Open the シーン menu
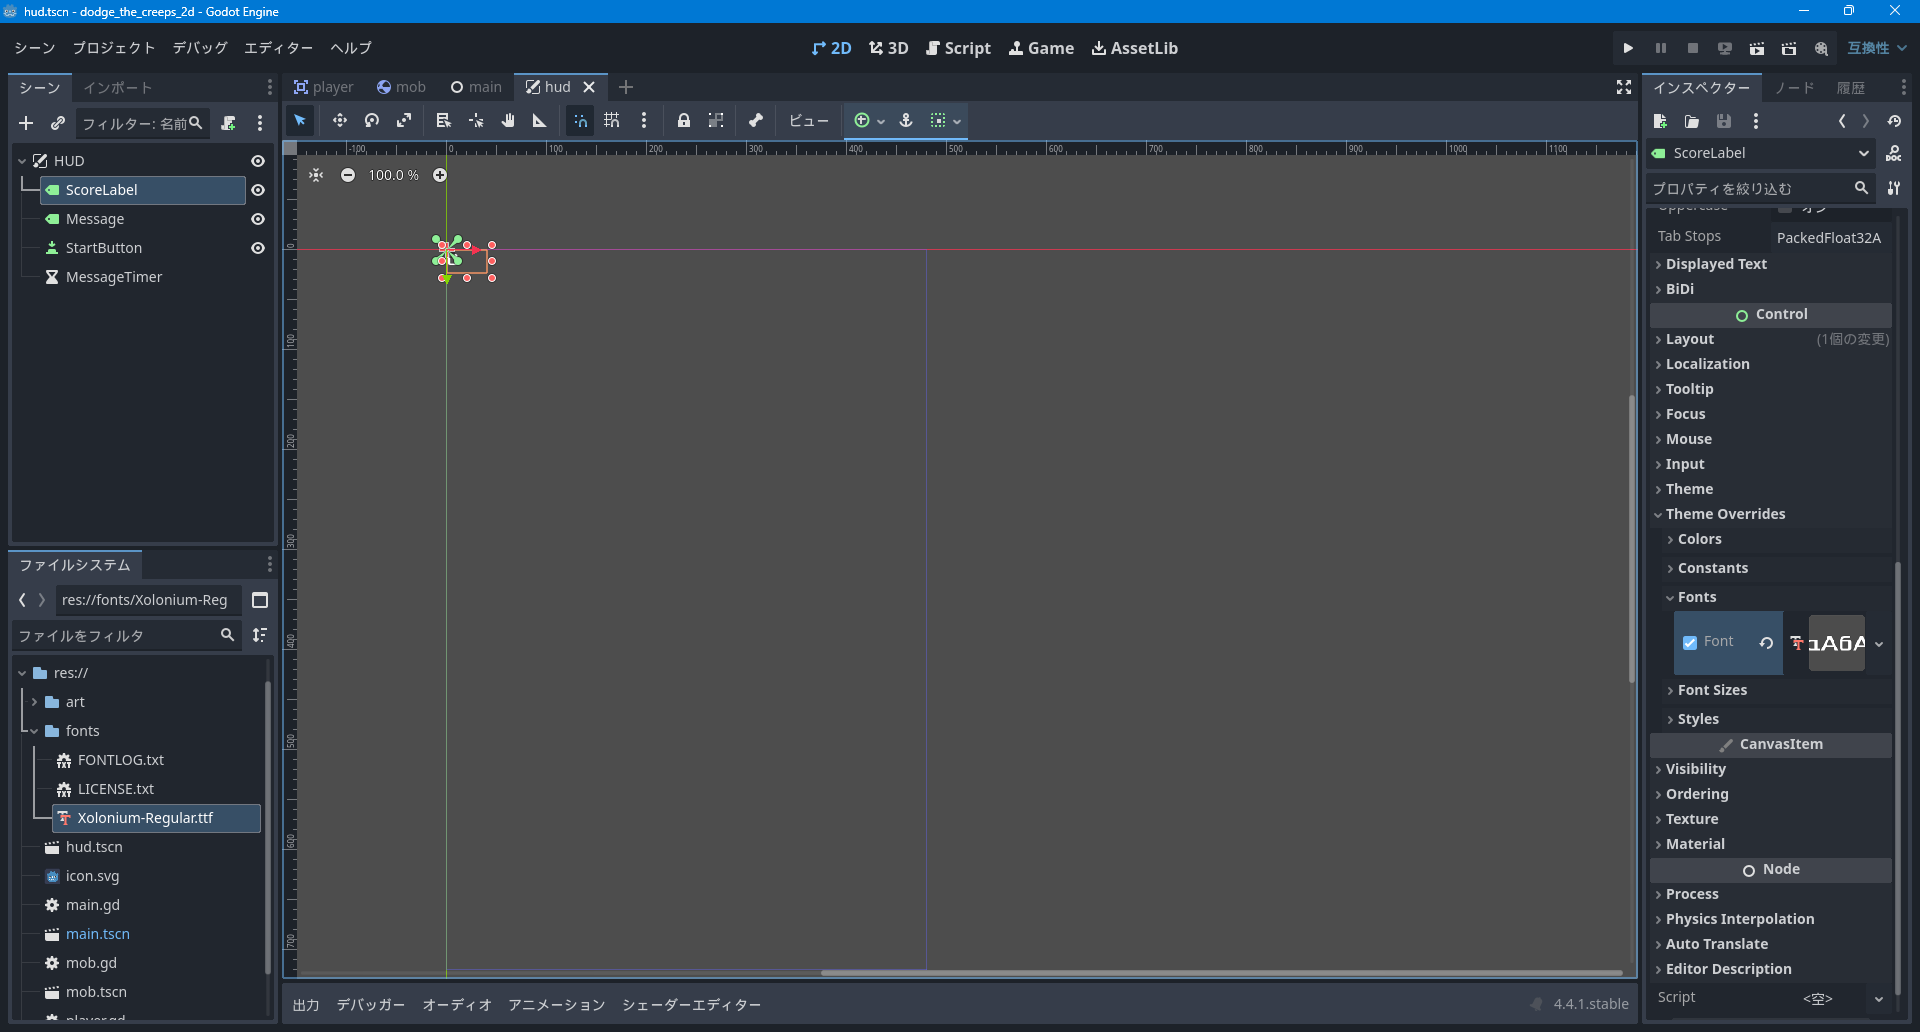The image size is (1920, 1032). 35,48
